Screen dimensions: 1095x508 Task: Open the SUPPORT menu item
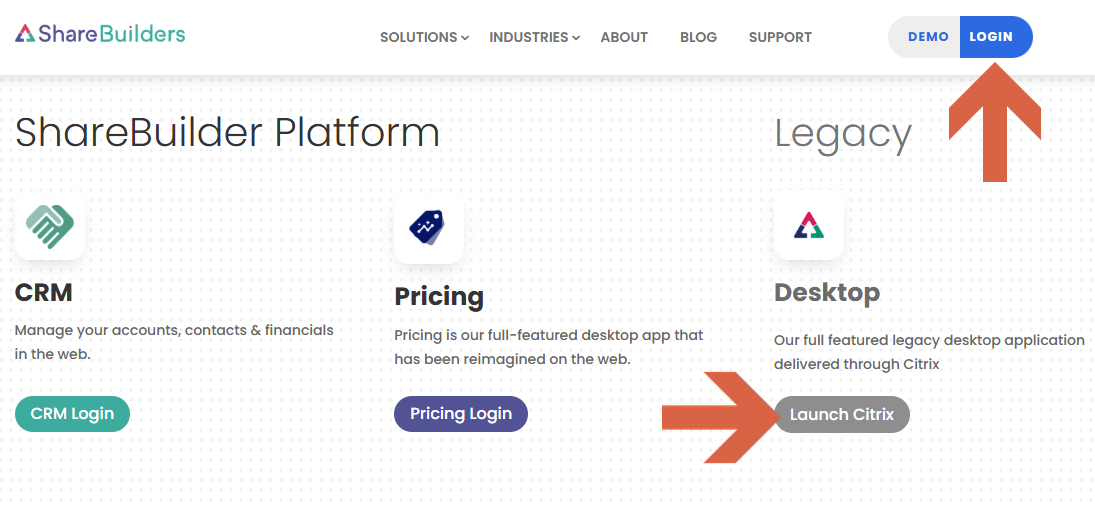click(780, 37)
